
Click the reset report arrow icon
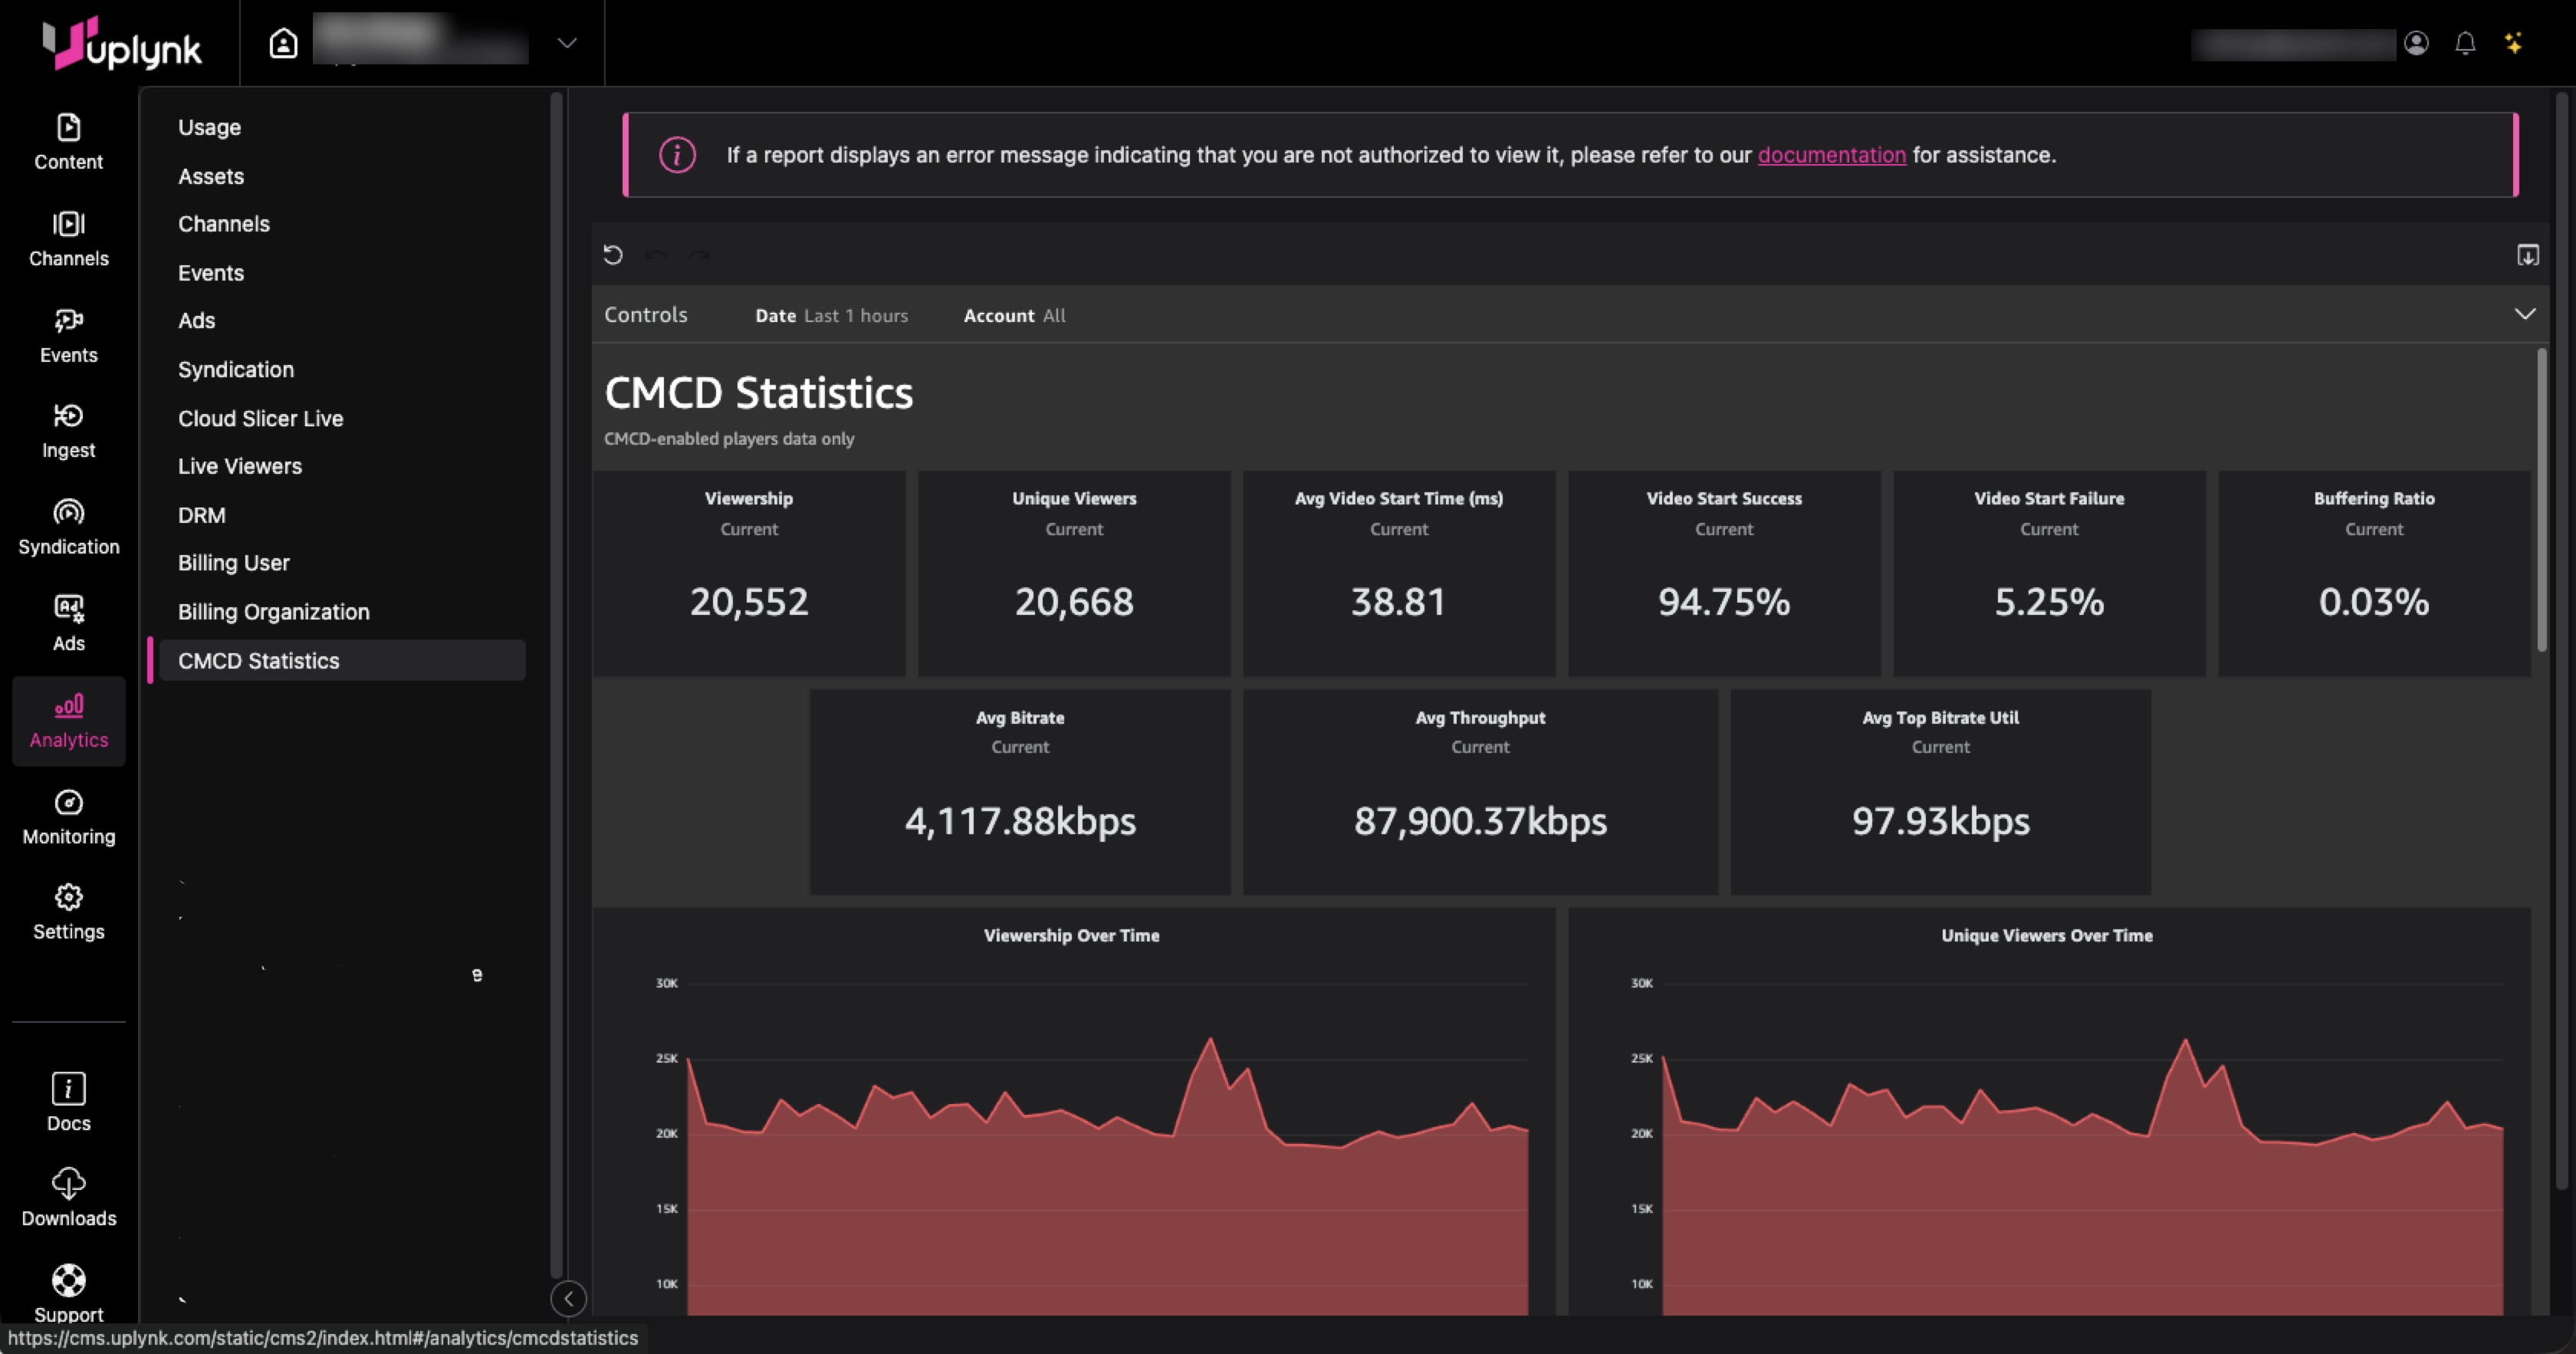[x=613, y=255]
